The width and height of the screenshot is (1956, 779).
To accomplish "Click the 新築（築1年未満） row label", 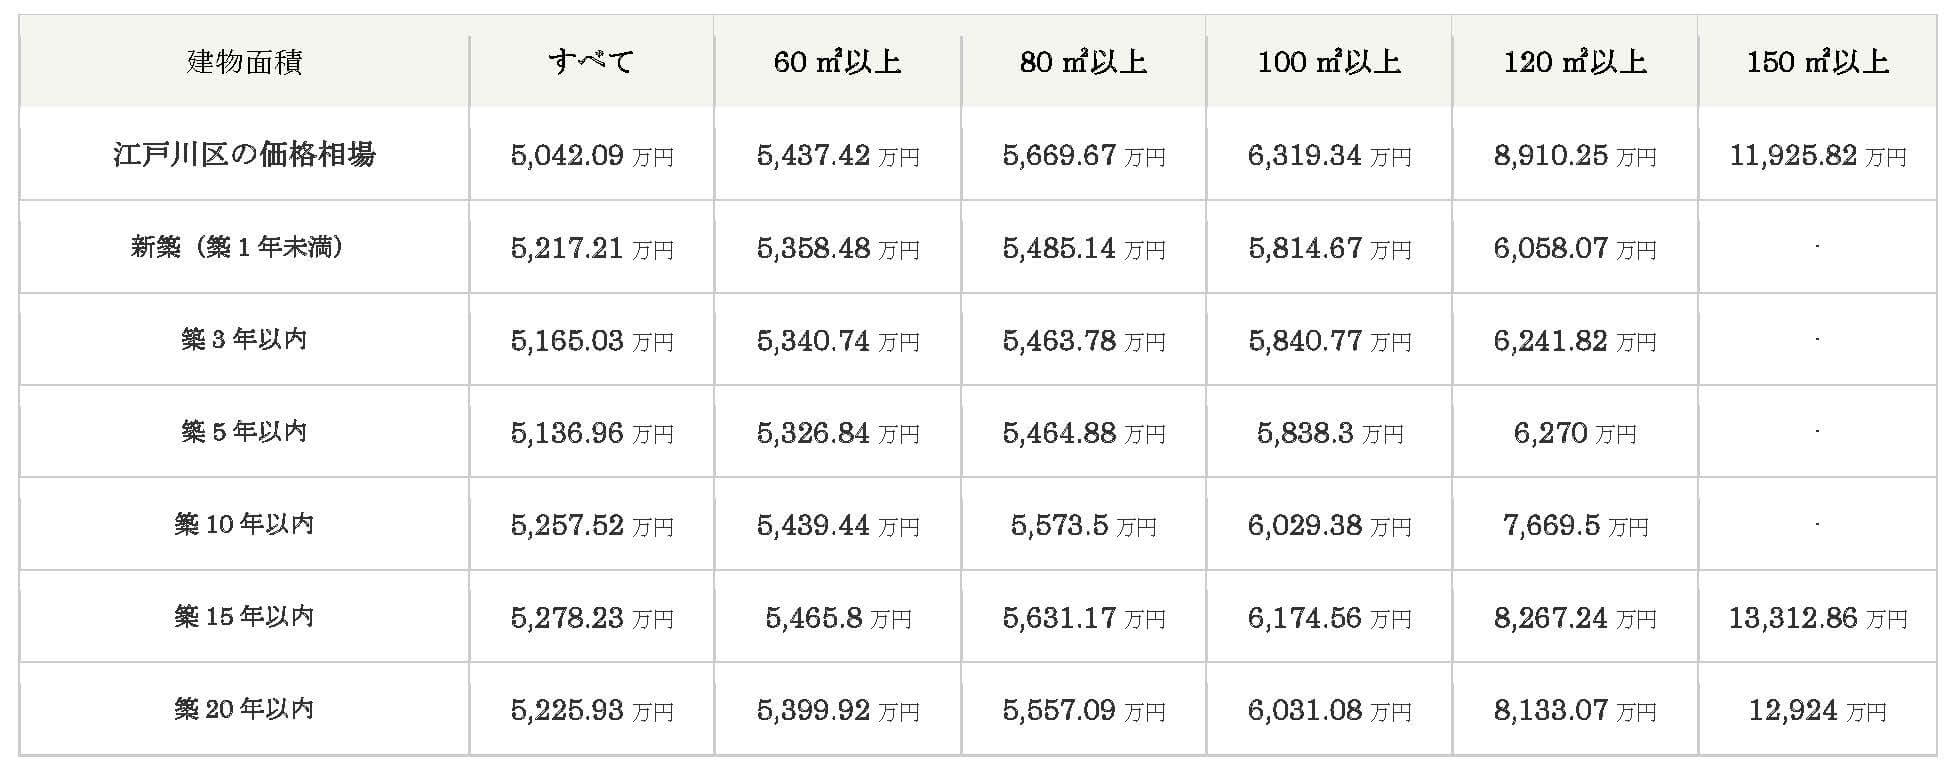I will pyautogui.click(x=244, y=247).
